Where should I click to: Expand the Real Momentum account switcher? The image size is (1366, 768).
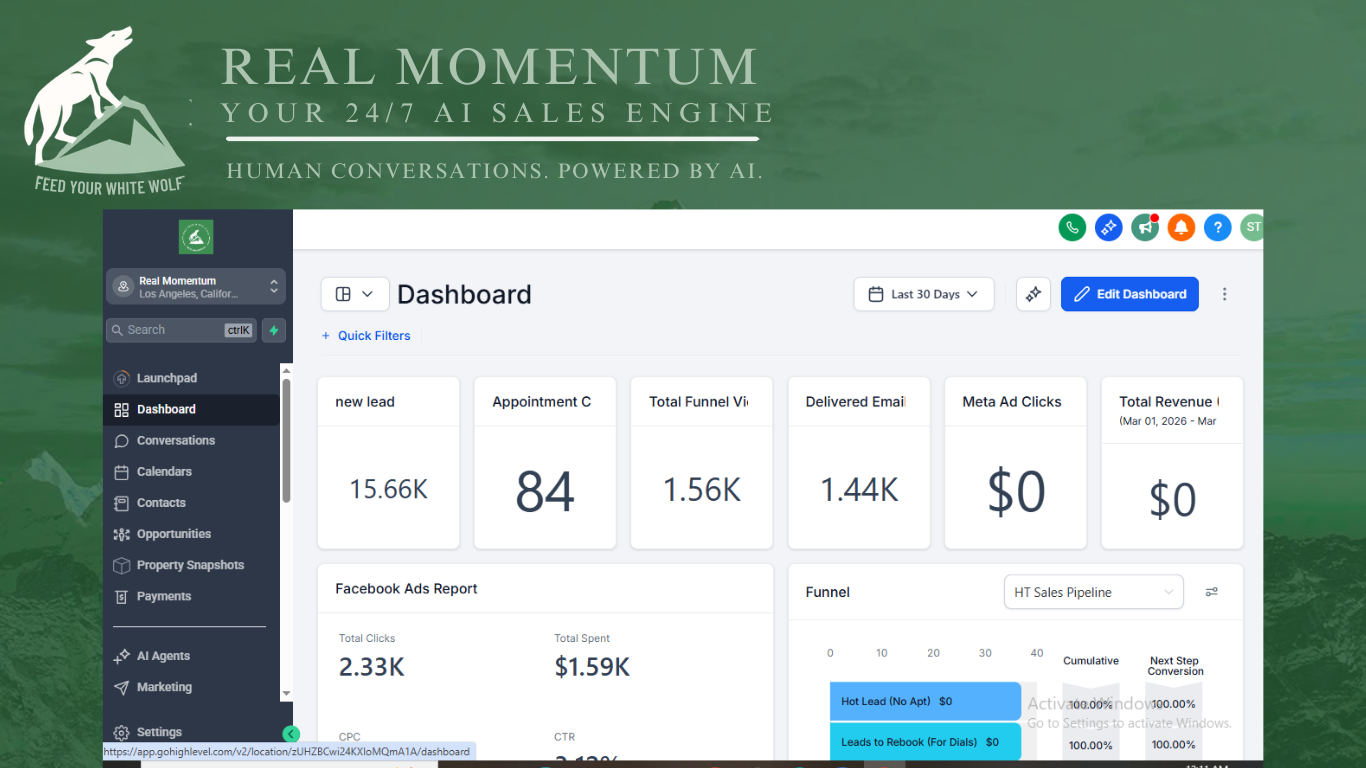pos(196,287)
